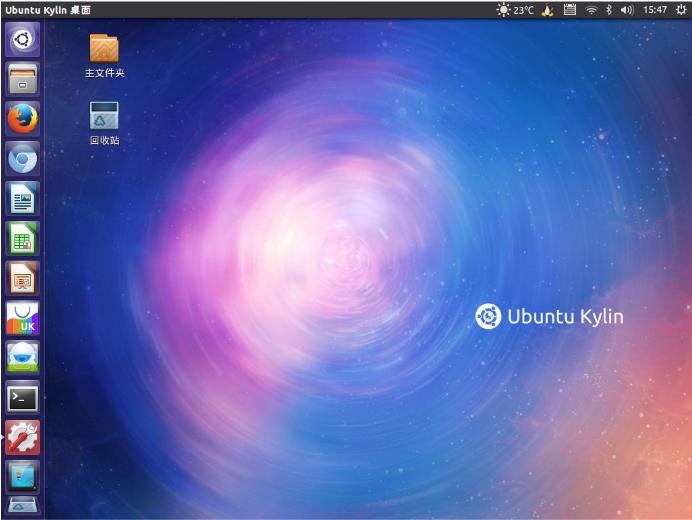Open the 回收站 recycle bin desktop icon
This screenshot has height=520, width=692.
(x=105, y=123)
